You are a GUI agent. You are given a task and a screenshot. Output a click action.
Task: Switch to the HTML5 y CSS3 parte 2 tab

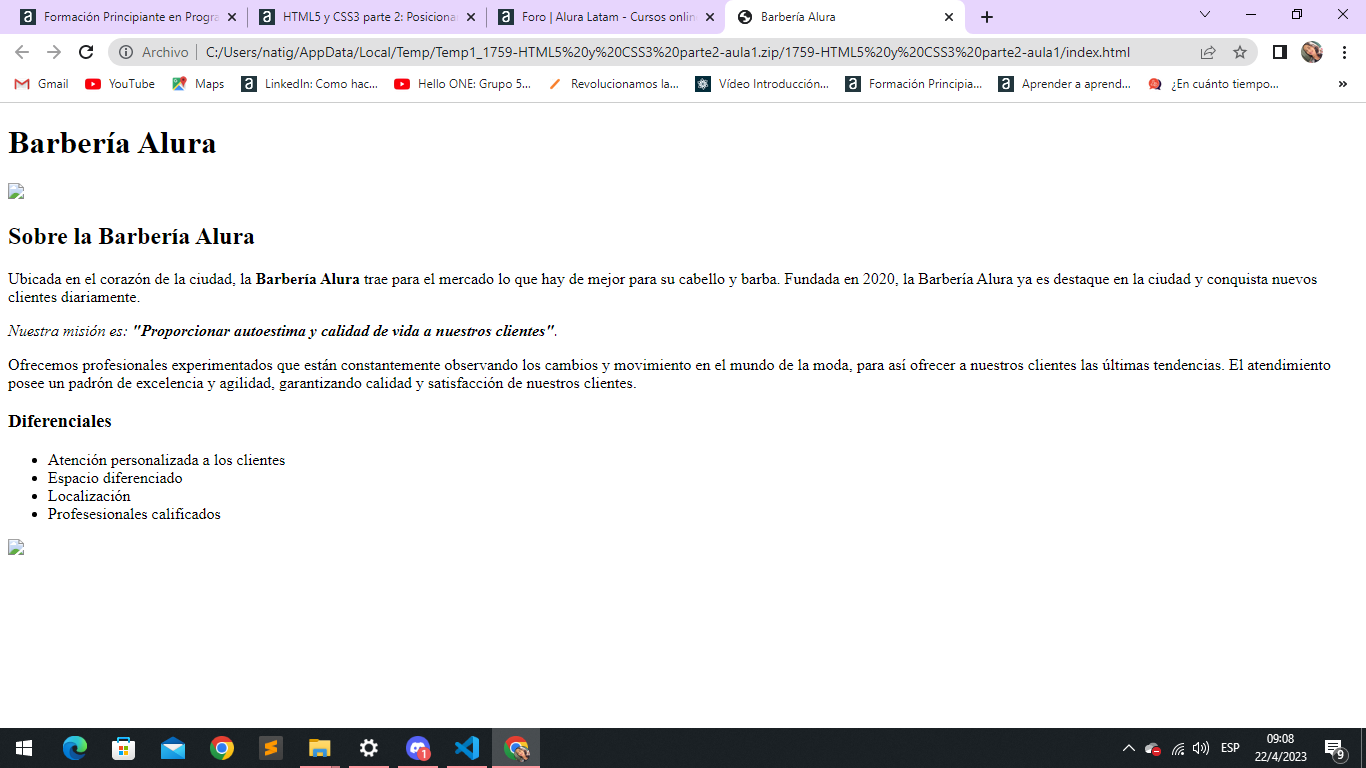pos(367,17)
